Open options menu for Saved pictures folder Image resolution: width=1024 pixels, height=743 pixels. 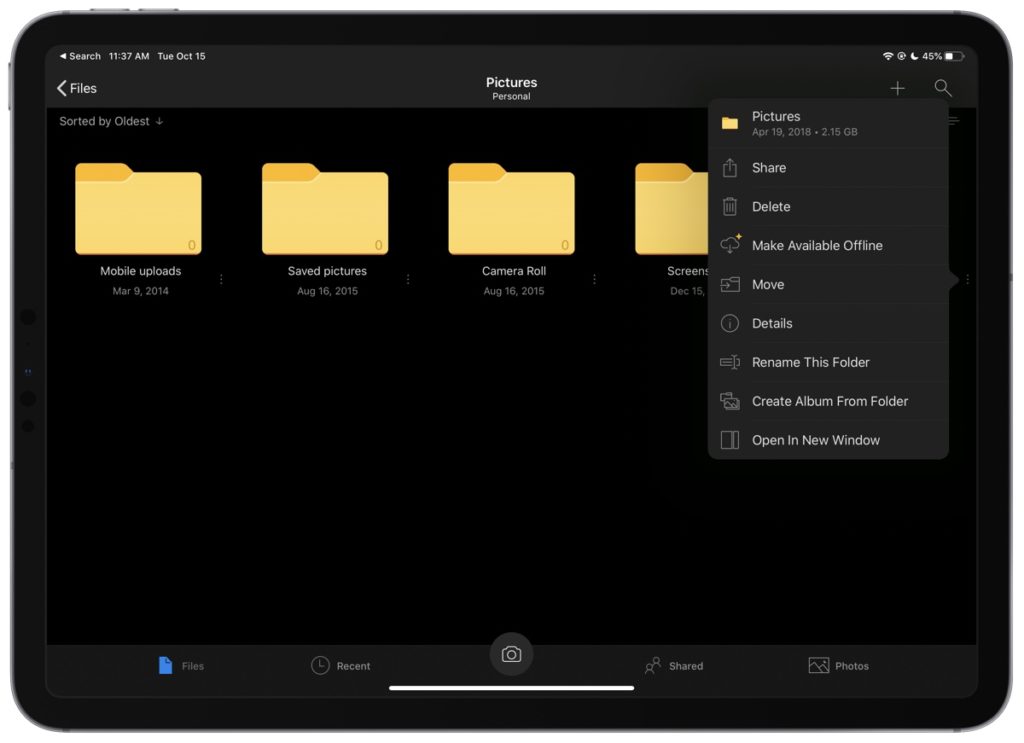point(408,280)
